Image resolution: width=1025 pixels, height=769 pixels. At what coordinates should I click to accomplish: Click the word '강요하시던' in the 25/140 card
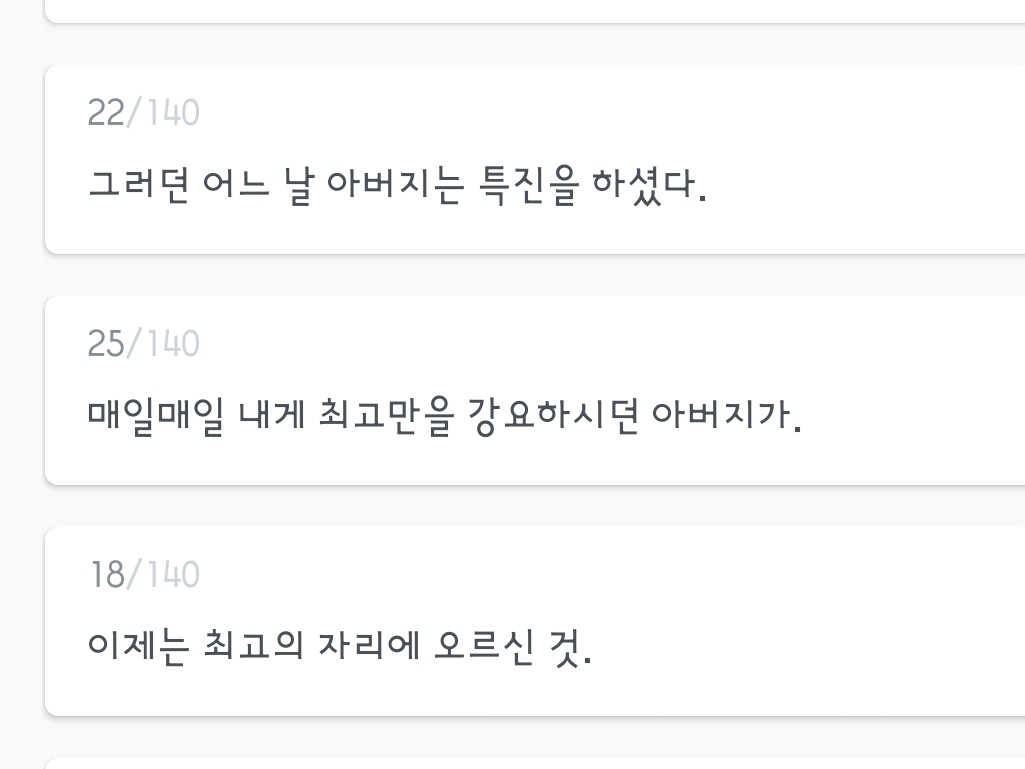[552, 415]
